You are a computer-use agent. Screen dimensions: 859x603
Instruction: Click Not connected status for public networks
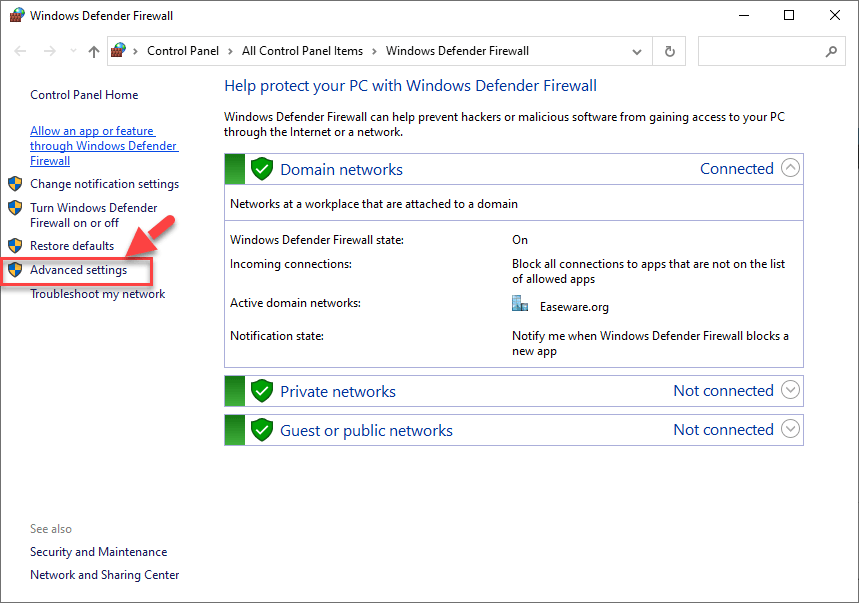[x=723, y=430]
